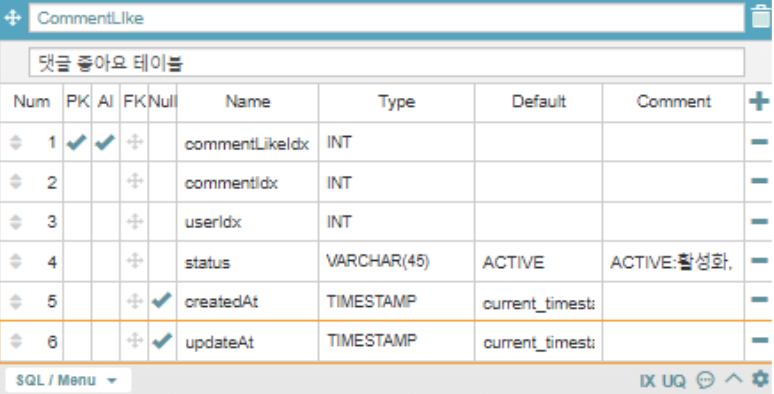Enable PK for userIdx row
Viewport: 774px width, 394px height.
click(77, 221)
